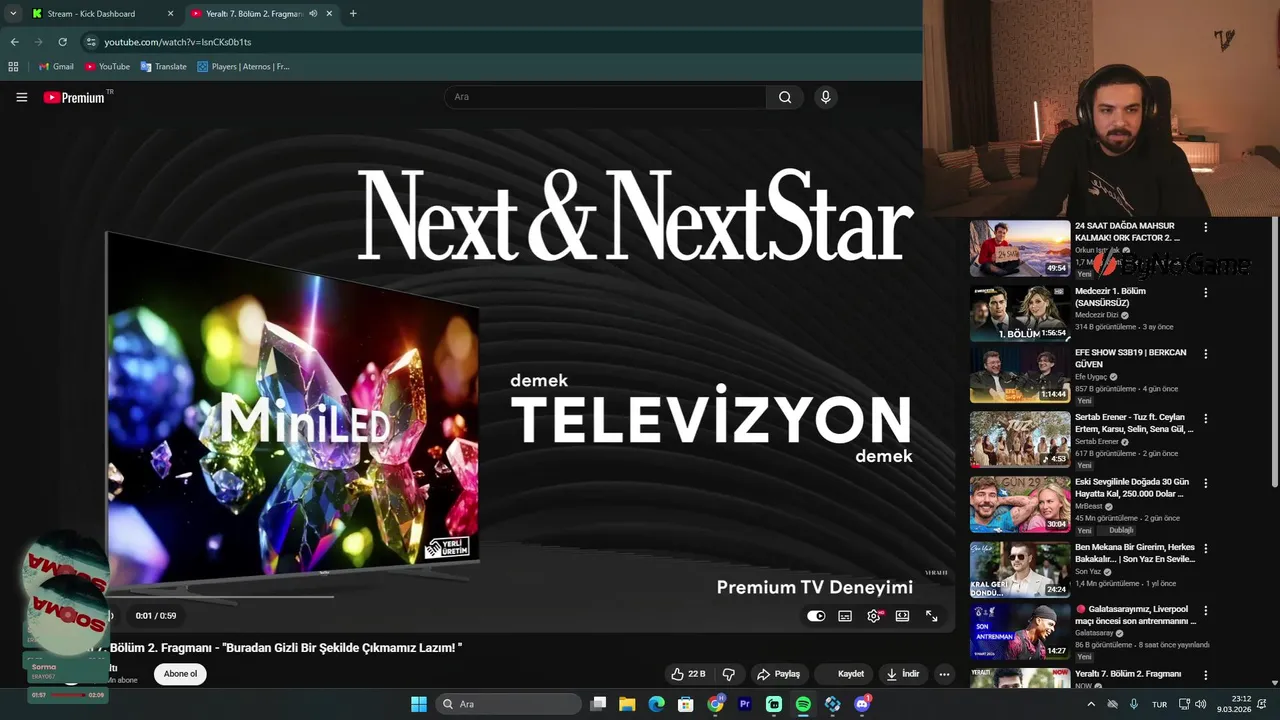Viewport: 1280px width, 720px height.
Task: View site information icon in address bar
Action: [x=91, y=42]
